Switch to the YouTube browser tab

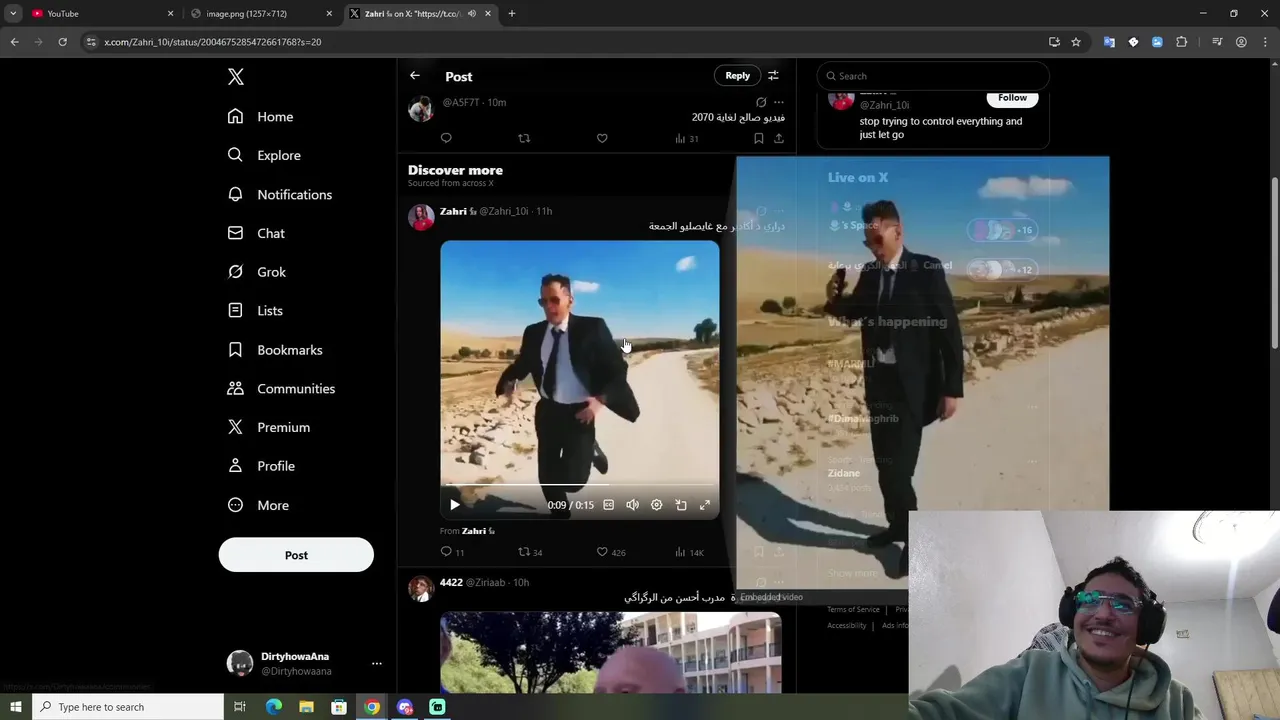pyautogui.click(x=100, y=14)
